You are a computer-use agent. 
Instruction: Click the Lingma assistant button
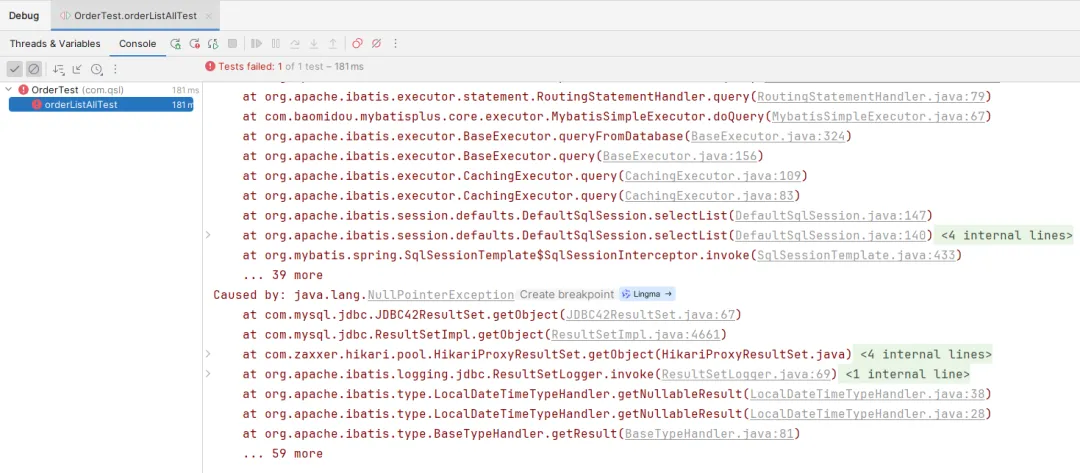pos(647,294)
